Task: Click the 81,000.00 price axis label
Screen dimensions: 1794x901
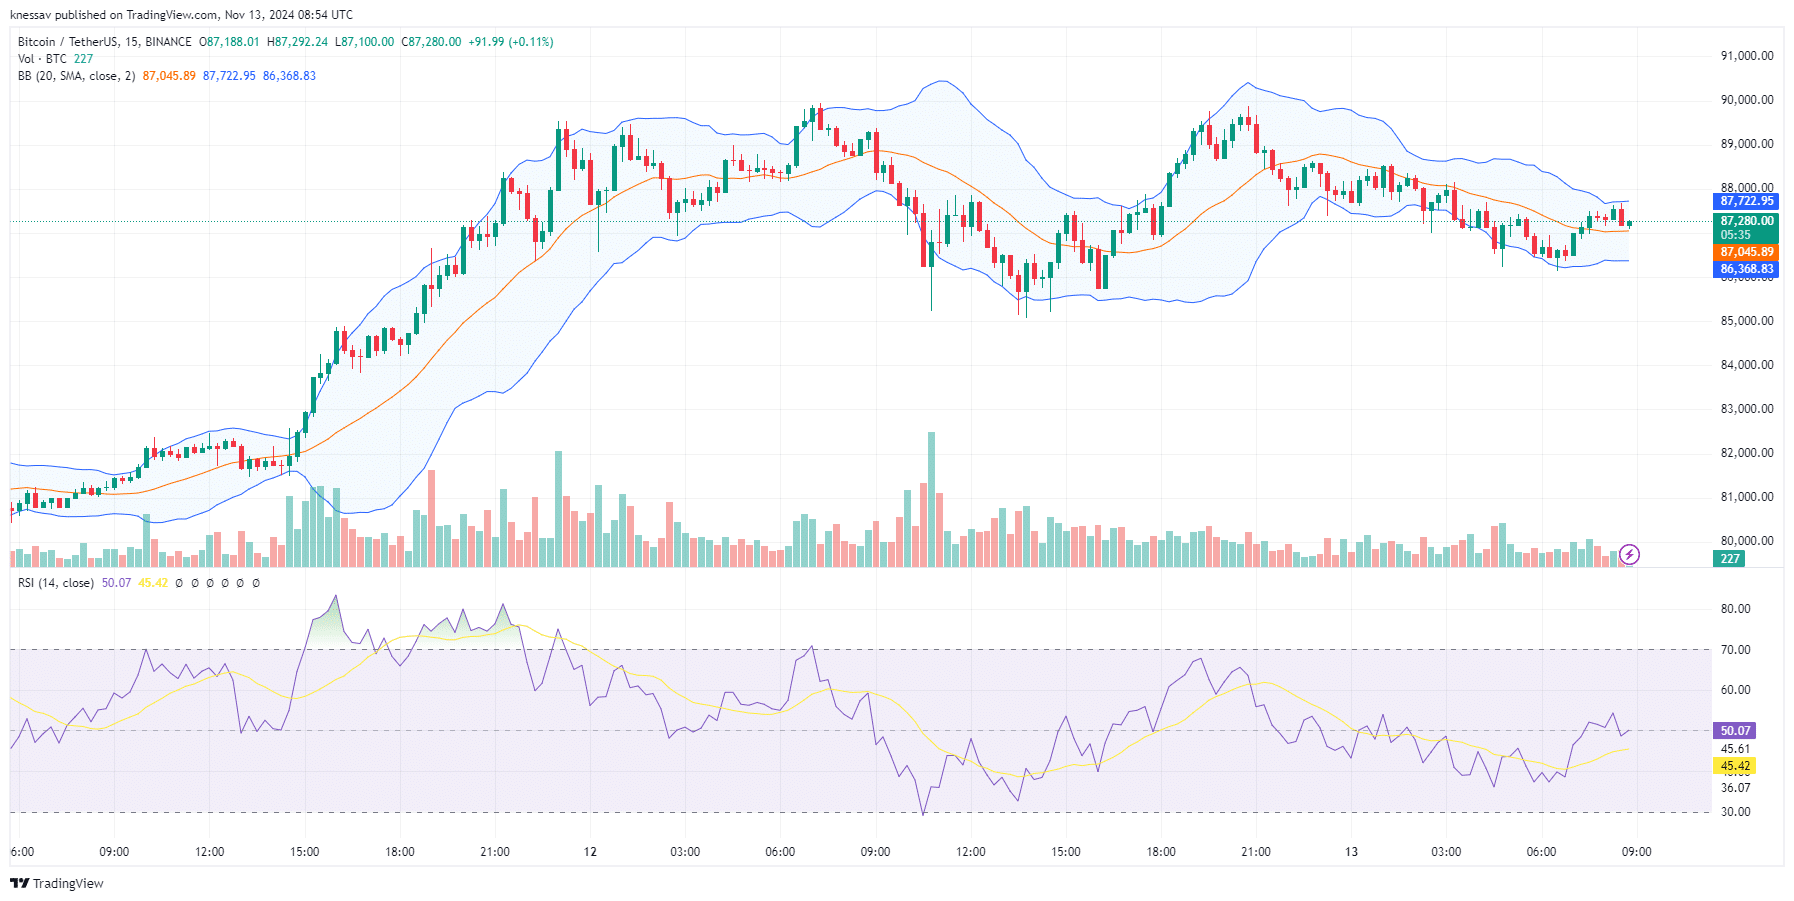Action: click(1747, 497)
